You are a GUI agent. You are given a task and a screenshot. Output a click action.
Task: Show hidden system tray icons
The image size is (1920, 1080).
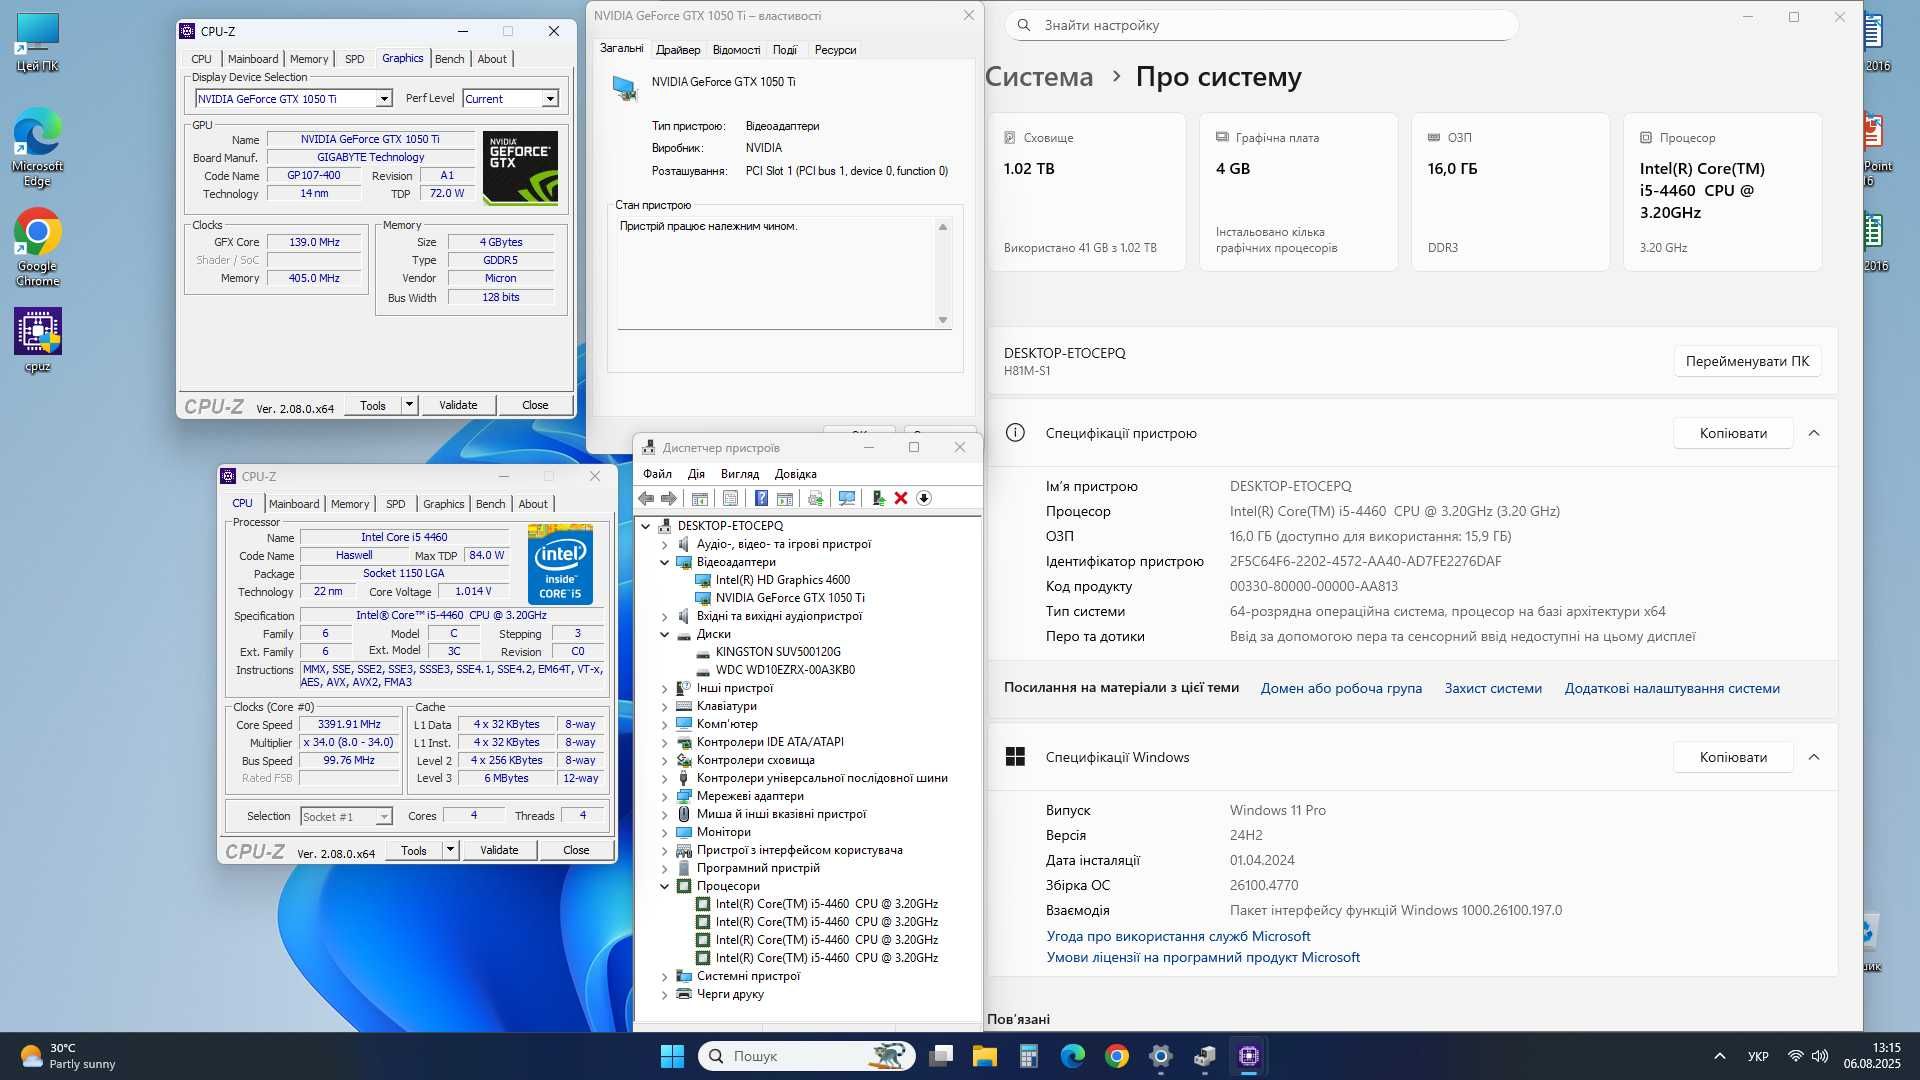1720,1056
